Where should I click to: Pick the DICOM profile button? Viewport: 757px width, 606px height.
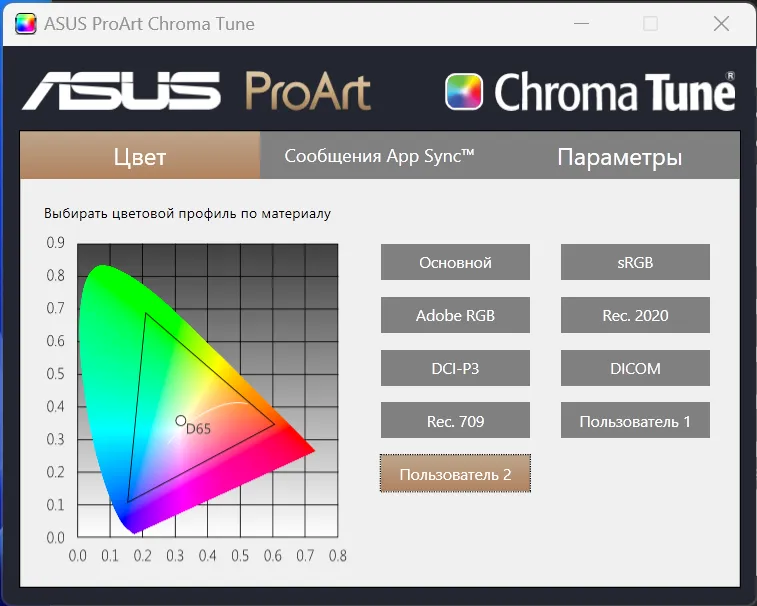click(x=635, y=368)
